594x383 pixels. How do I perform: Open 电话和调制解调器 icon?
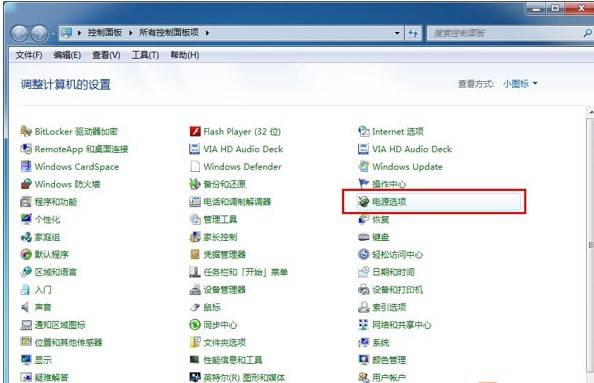[x=195, y=202]
